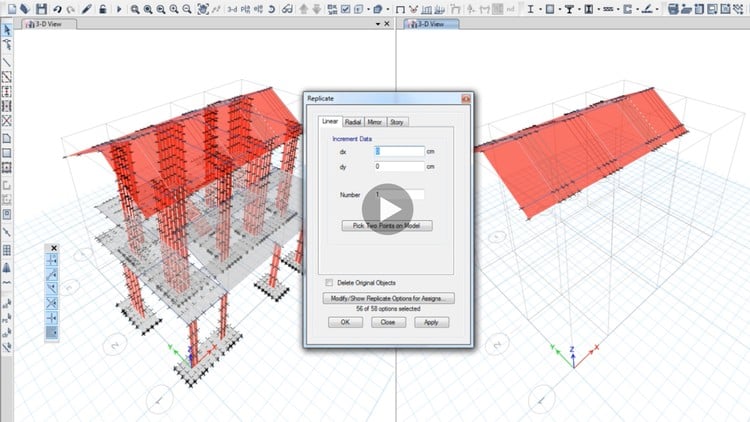
Task: Click the Save floppy disk icon
Action: click(42, 9)
